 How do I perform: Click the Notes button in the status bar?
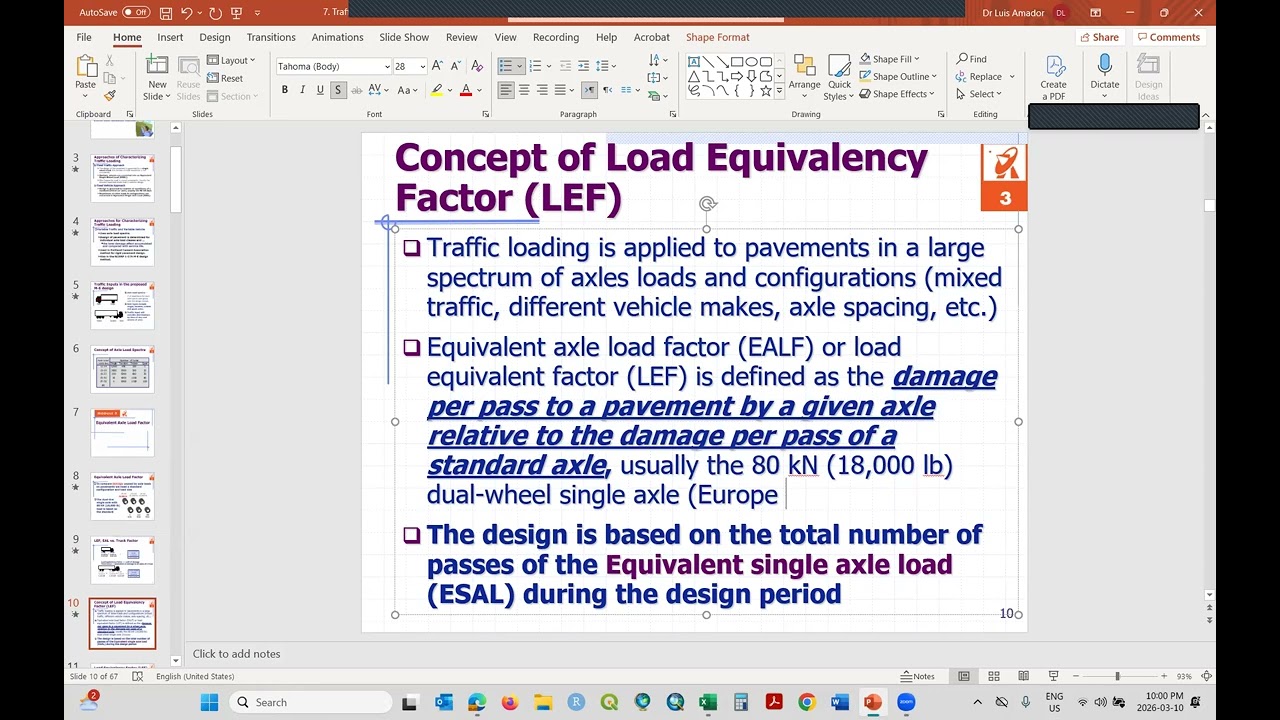pos(917,676)
